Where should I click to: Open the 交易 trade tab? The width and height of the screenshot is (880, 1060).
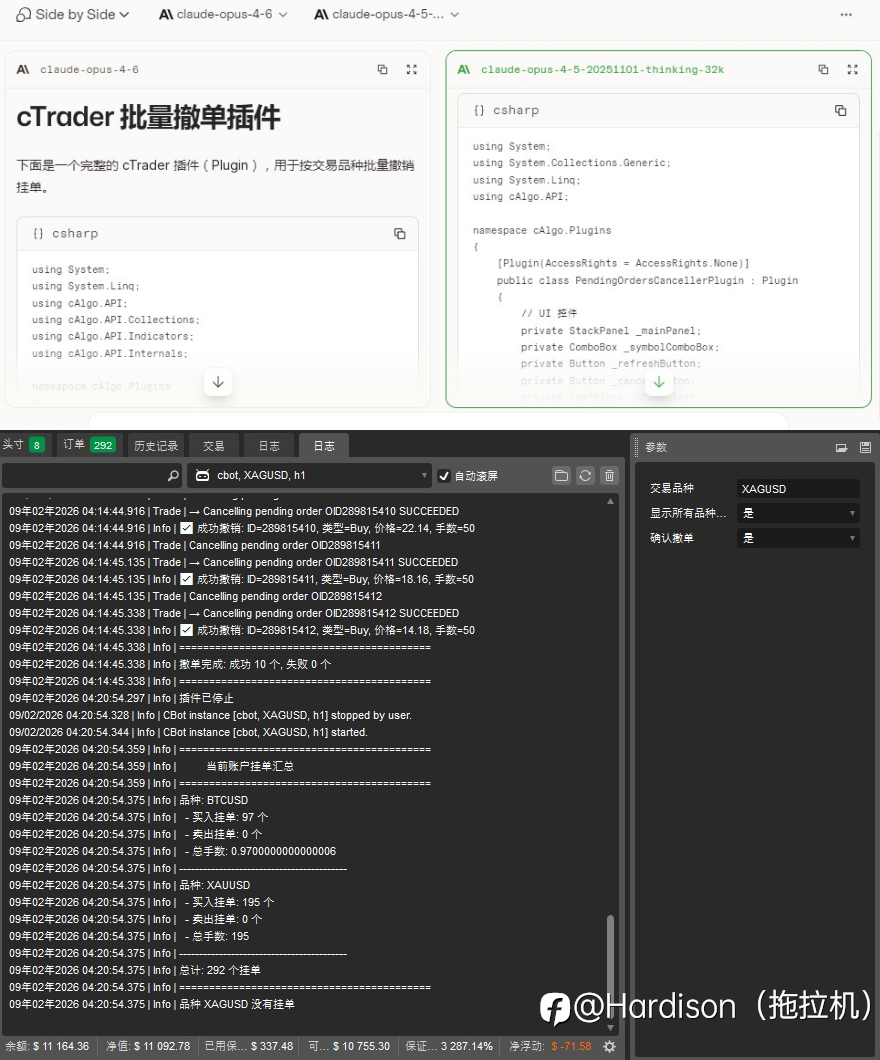214,445
